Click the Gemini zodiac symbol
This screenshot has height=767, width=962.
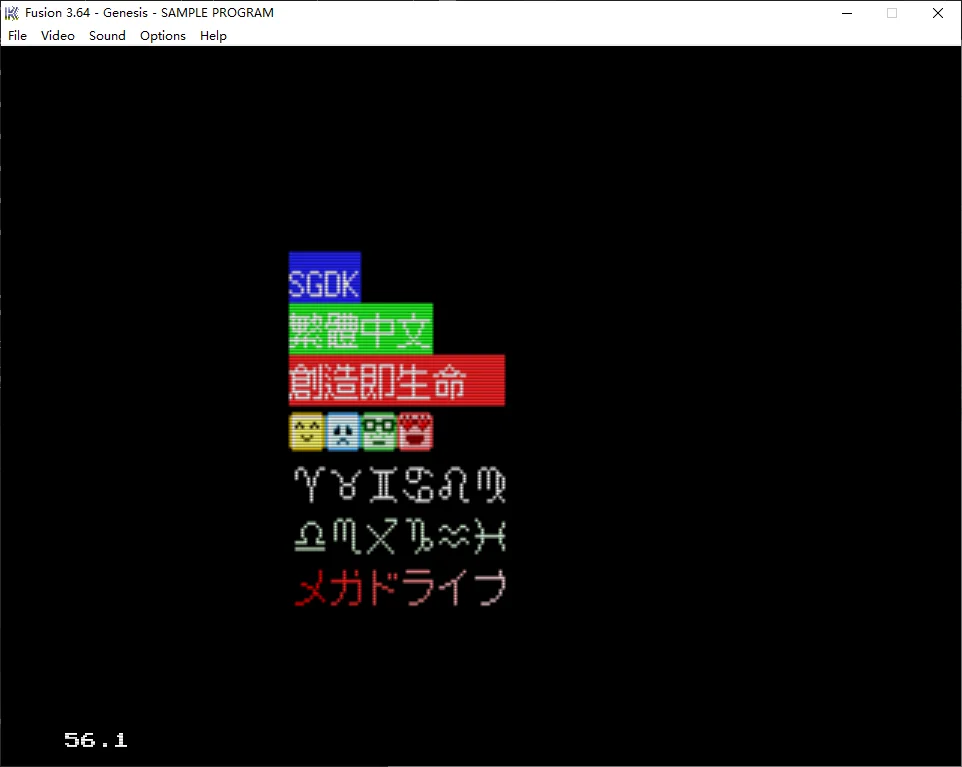(x=383, y=484)
